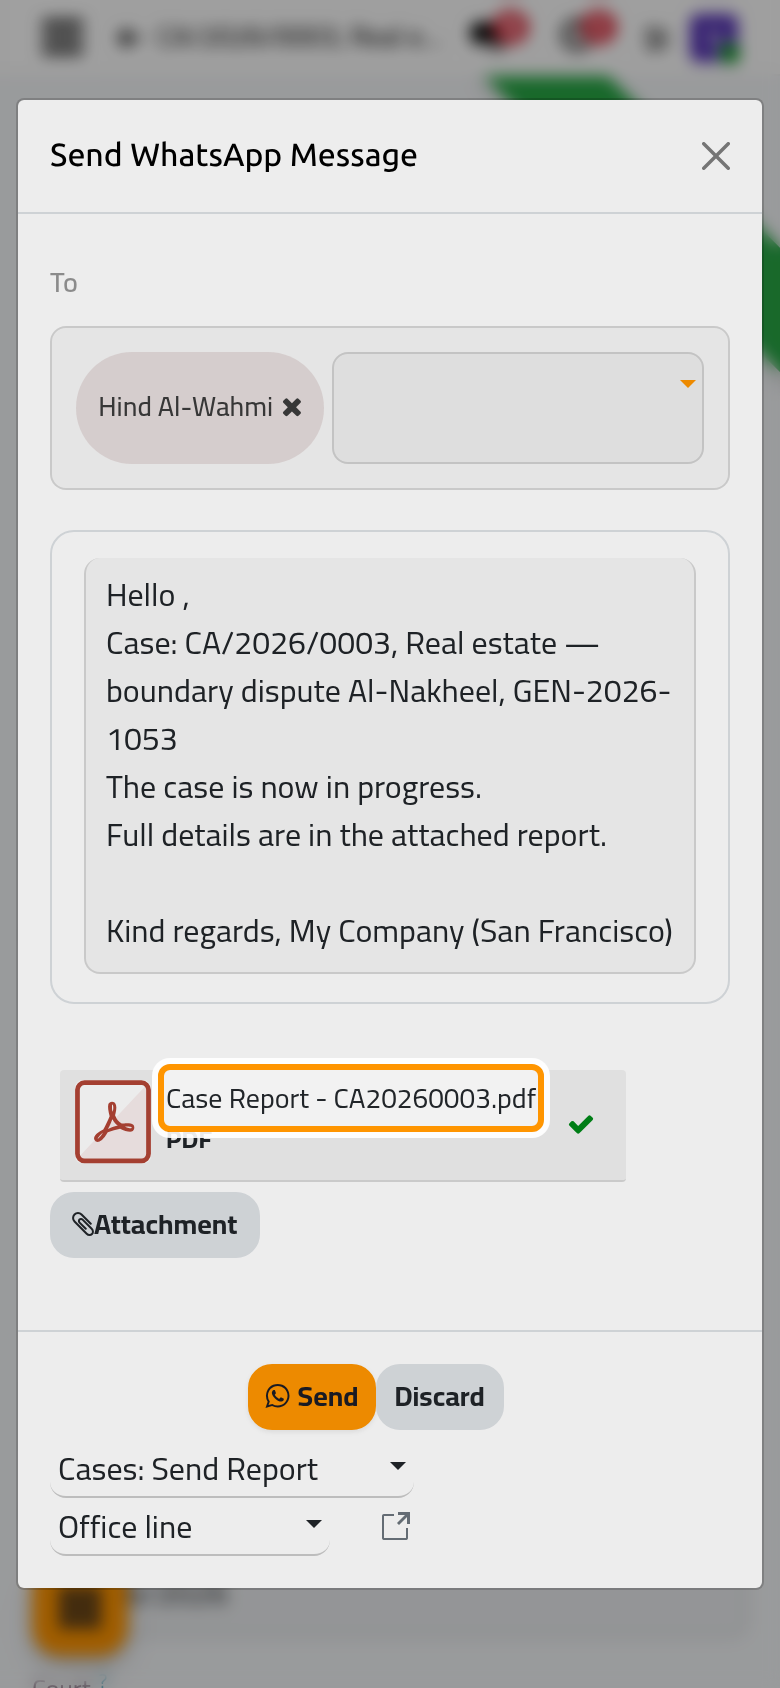Image resolution: width=780 pixels, height=1688 pixels.
Task: Open the recipient dropdown arrow
Action: (x=687, y=384)
